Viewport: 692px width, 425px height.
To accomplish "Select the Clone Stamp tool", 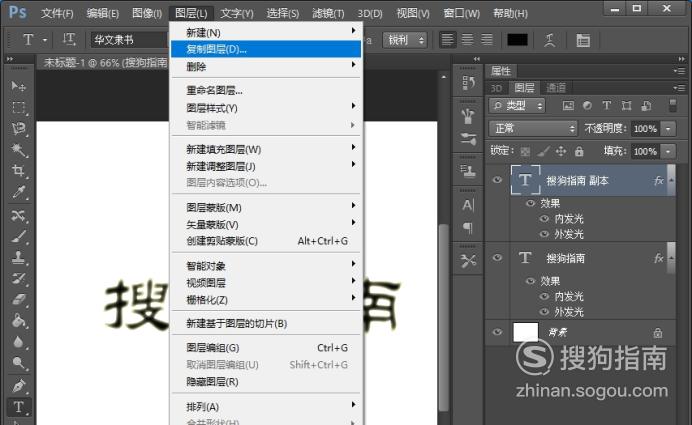I will pyautogui.click(x=18, y=257).
